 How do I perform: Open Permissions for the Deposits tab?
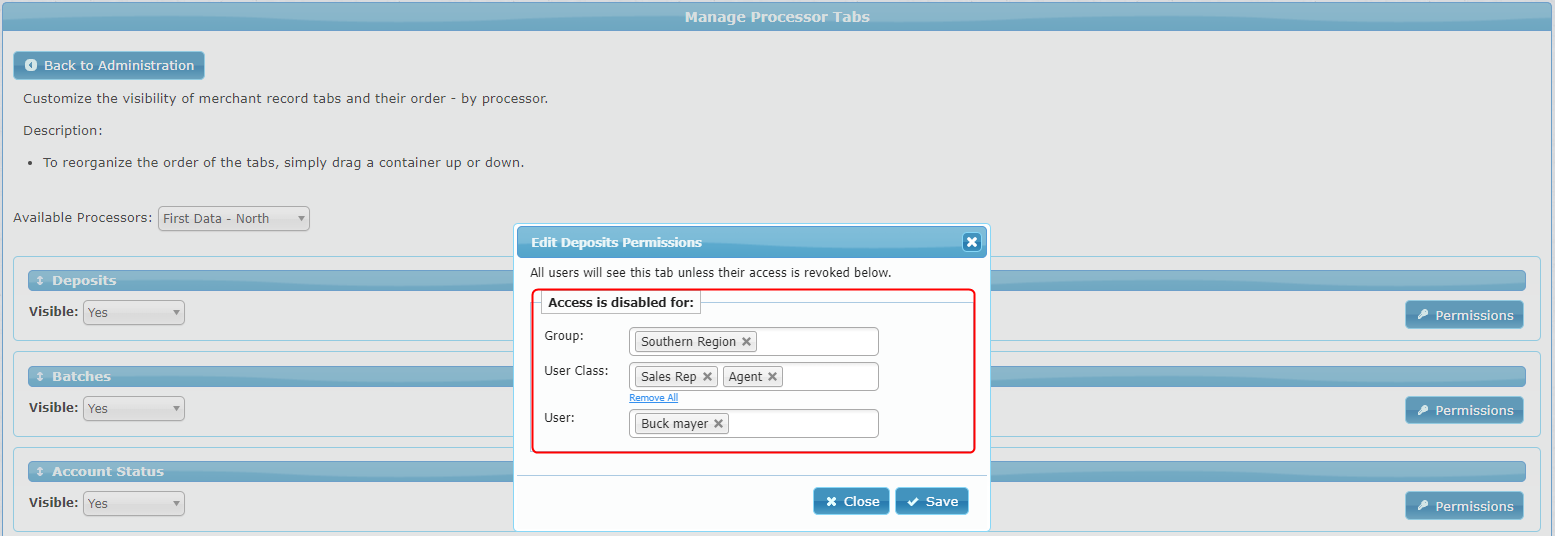click(x=1464, y=315)
